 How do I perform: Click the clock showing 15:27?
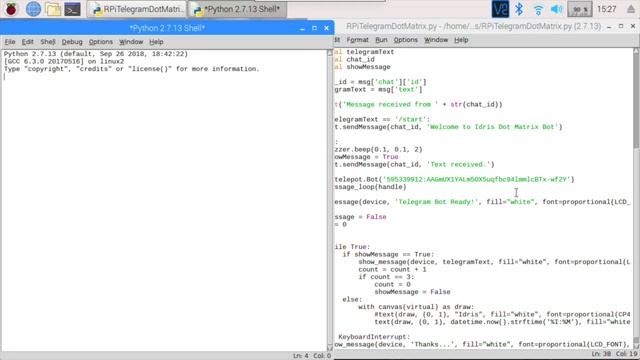tap(607, 9)
